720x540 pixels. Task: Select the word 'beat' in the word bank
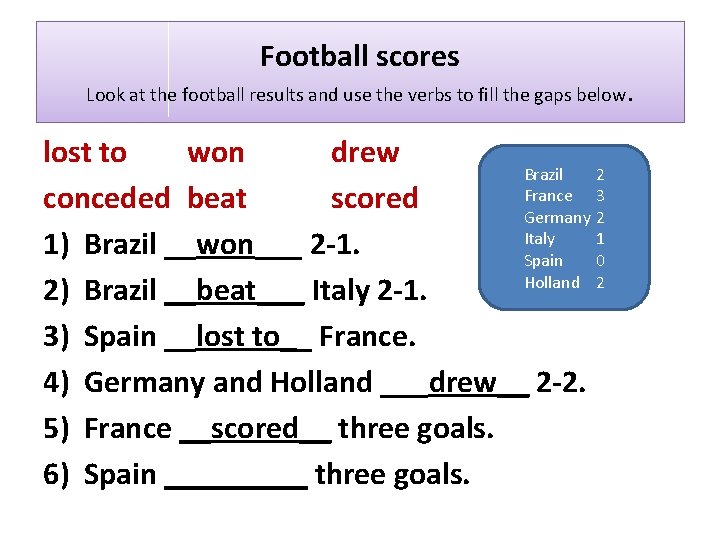(217, 198)
